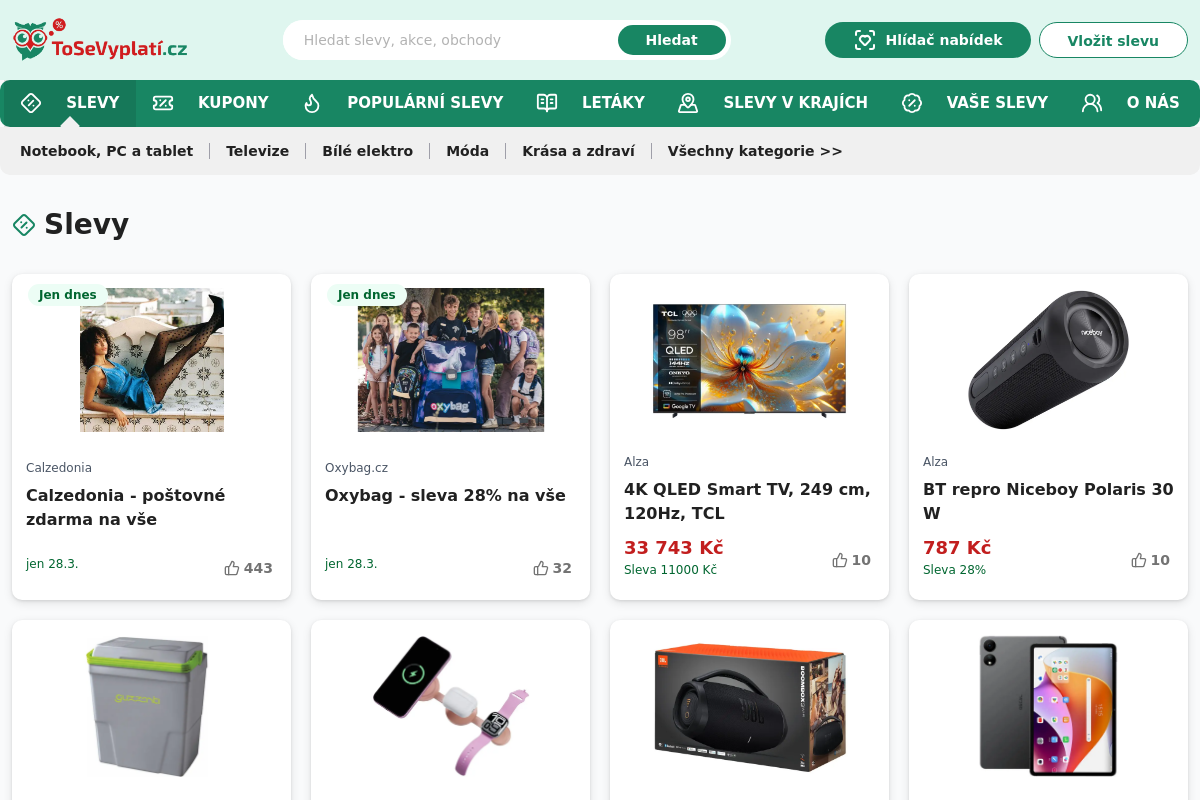This screenshot has width=1200, height=800.
Task: Click the open leaflet icon beside Letáky
Action: pos(547,103)
